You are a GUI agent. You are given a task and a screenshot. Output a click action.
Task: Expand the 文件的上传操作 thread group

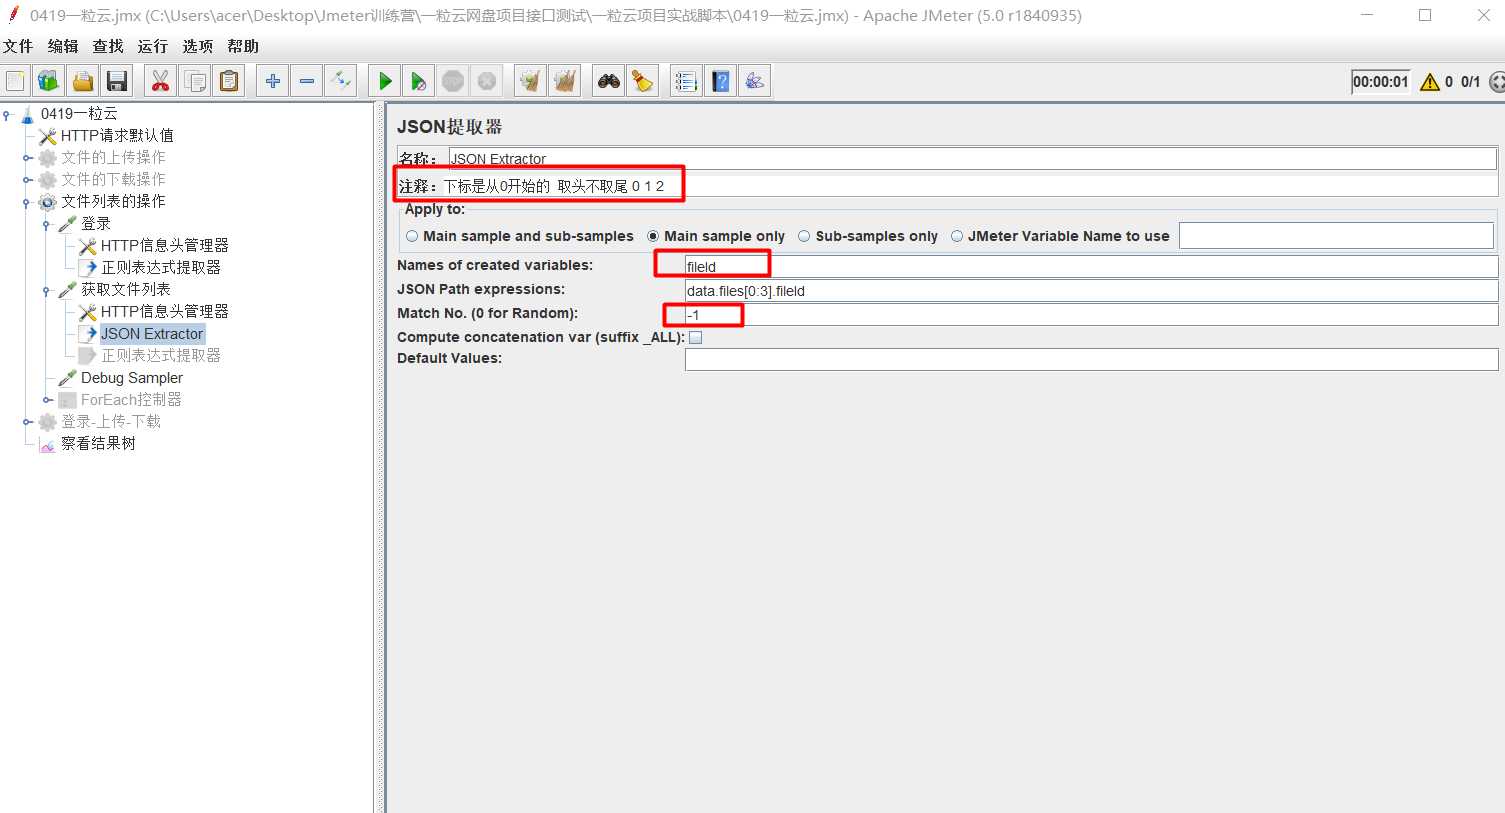pyautogui.click(x=28, y=158)
